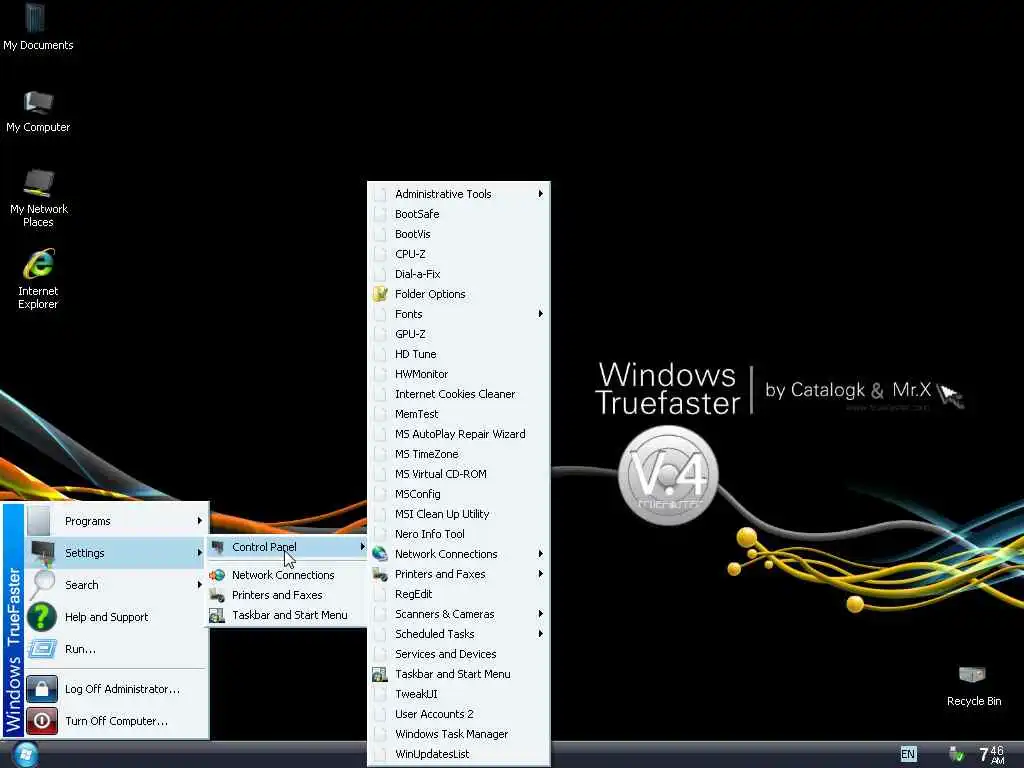The image size is (1024, 768).
Task: Expand the Control Panel submenu arrow
Action: coord(362,547)
